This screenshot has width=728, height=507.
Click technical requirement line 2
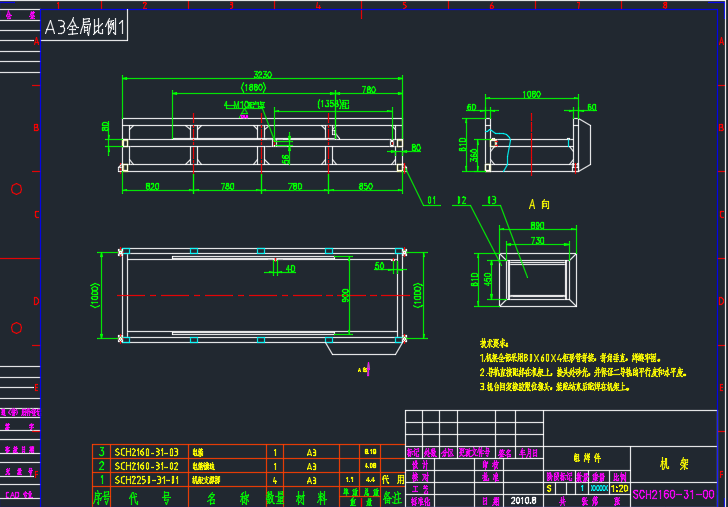[583, 372]
